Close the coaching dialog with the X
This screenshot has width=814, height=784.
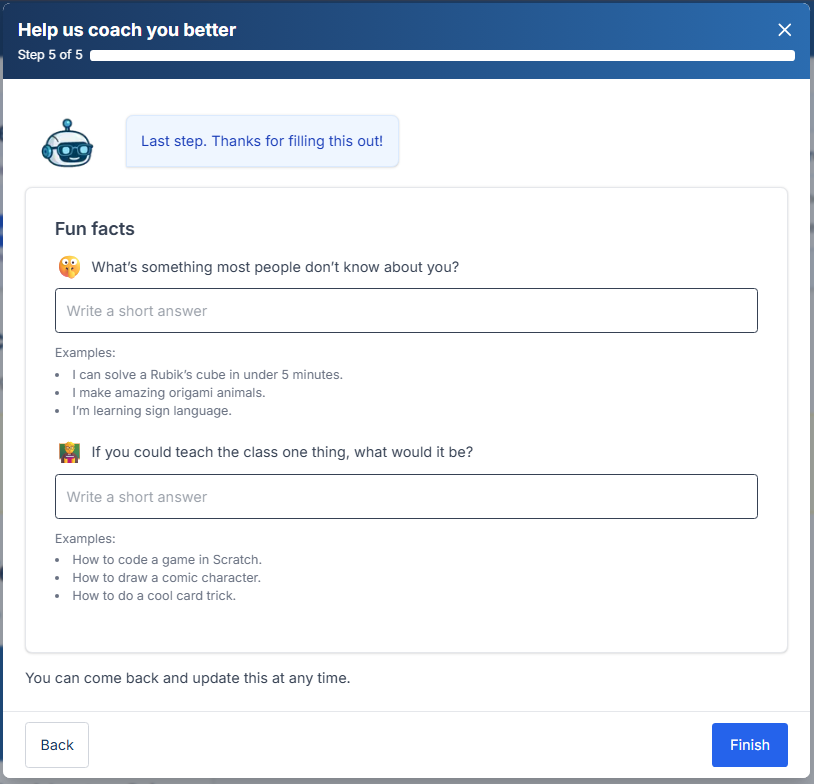(x=785, y=30)
